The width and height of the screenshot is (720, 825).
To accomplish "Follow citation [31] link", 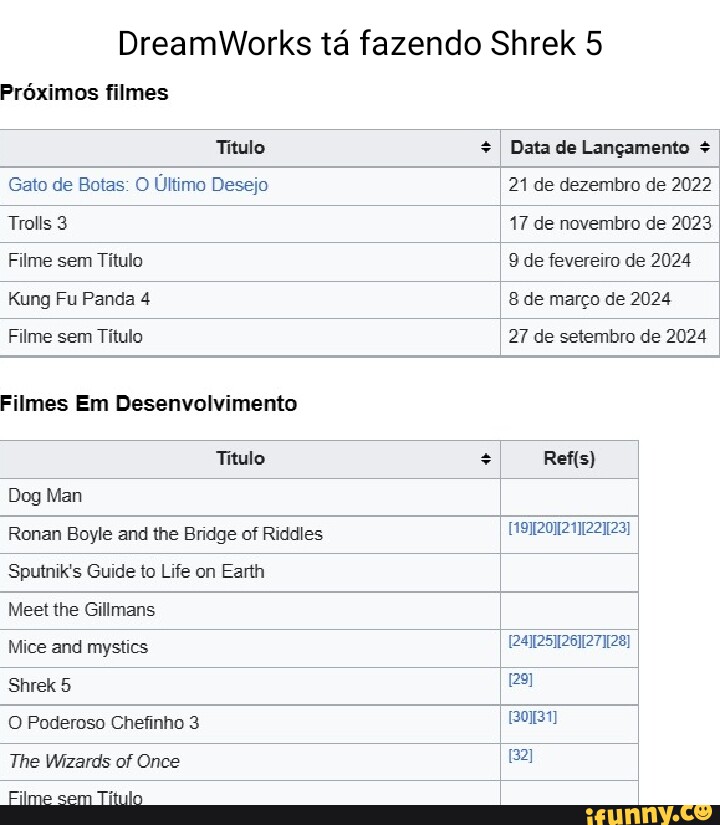I will [545, 717].
